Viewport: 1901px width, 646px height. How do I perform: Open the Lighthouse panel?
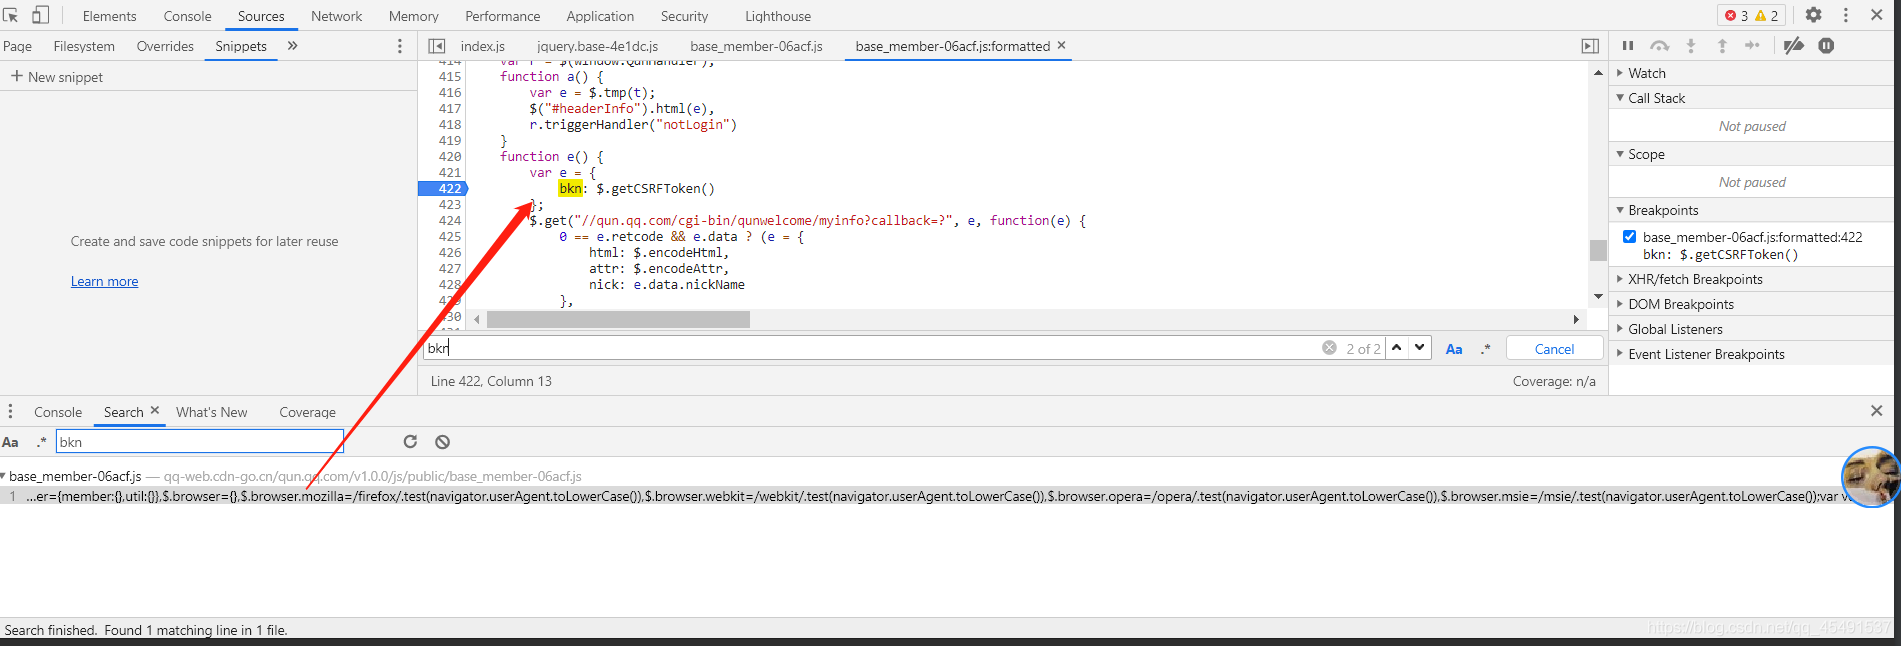point(777,16)
